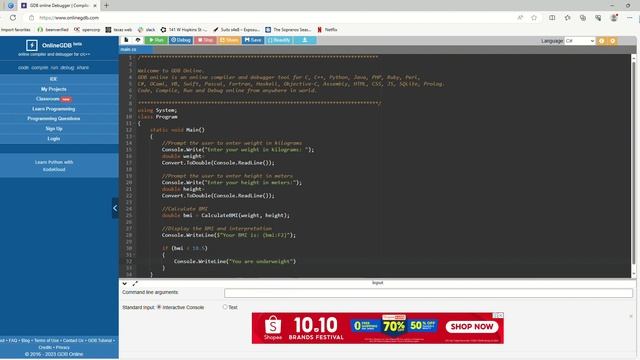The width and height of the screenshot is (640, 360).
Task: Click the split screen icon in browser toolbar
Action: 552,18
